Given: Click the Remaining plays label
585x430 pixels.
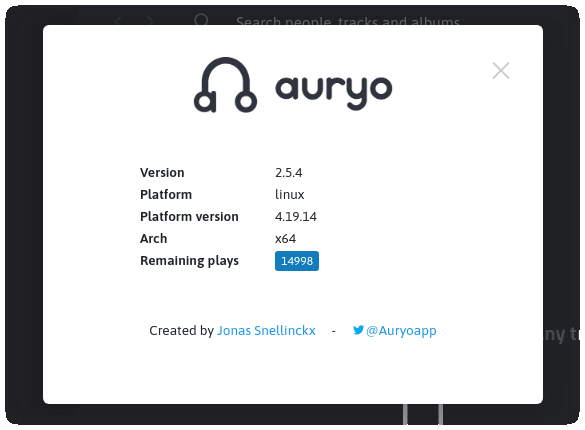Looking at the screenshot, I should pos(189,261).
